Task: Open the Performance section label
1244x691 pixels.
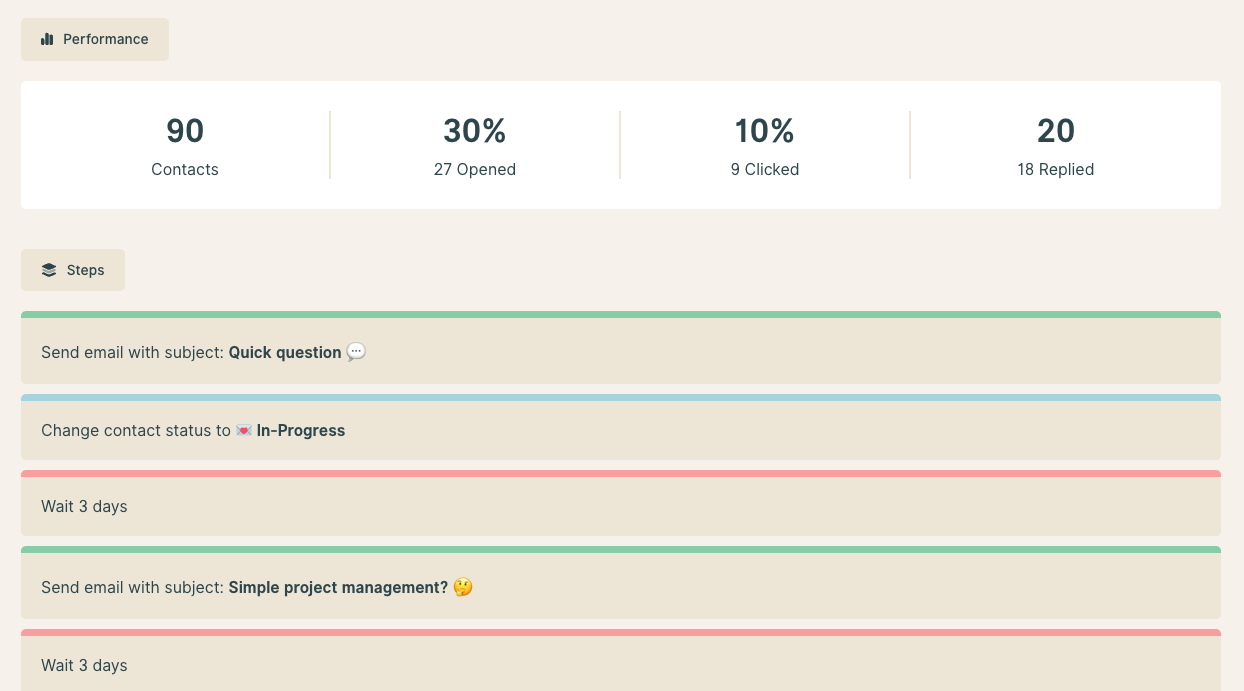Action: 105,39
